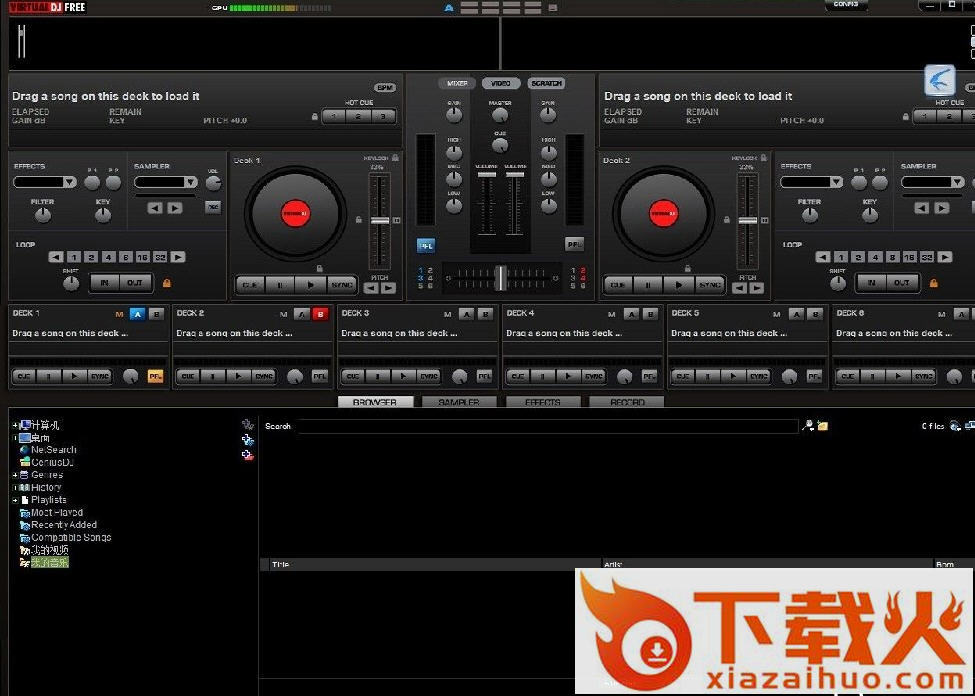
Task: Pause playback on Deck 2
Action: 649,285
